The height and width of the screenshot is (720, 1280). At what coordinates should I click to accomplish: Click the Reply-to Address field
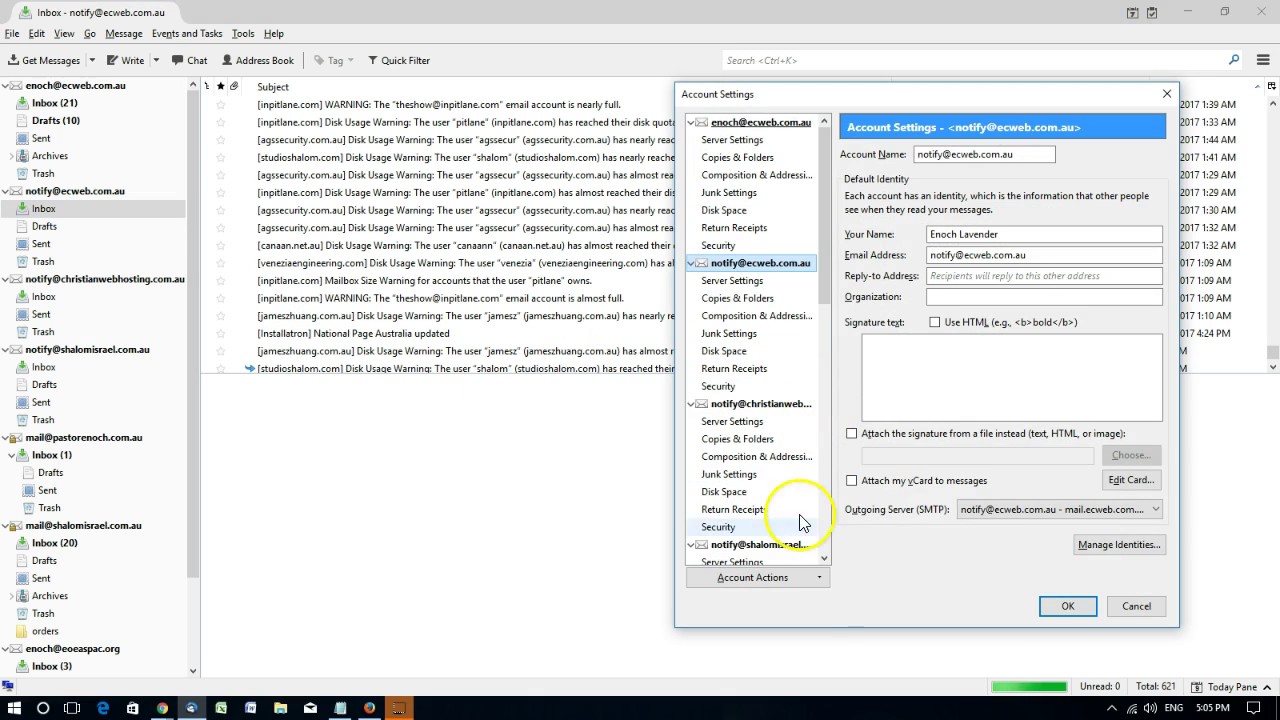(x=1044, y=276)
